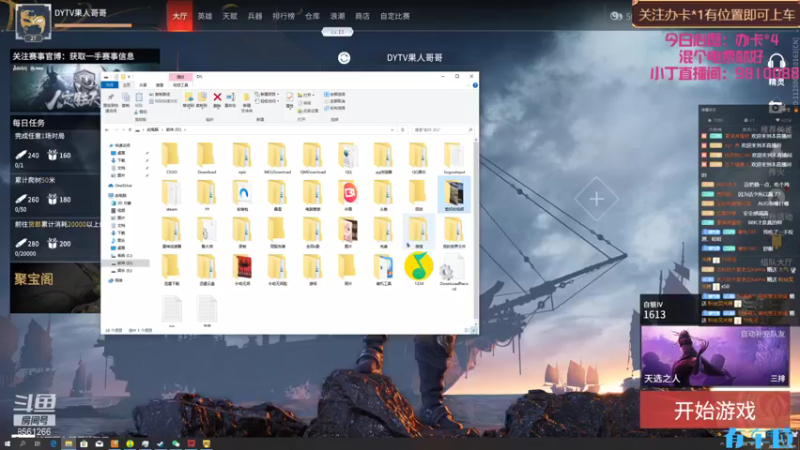Switch to the Explorer Share ribbon tab

[143, 85]
